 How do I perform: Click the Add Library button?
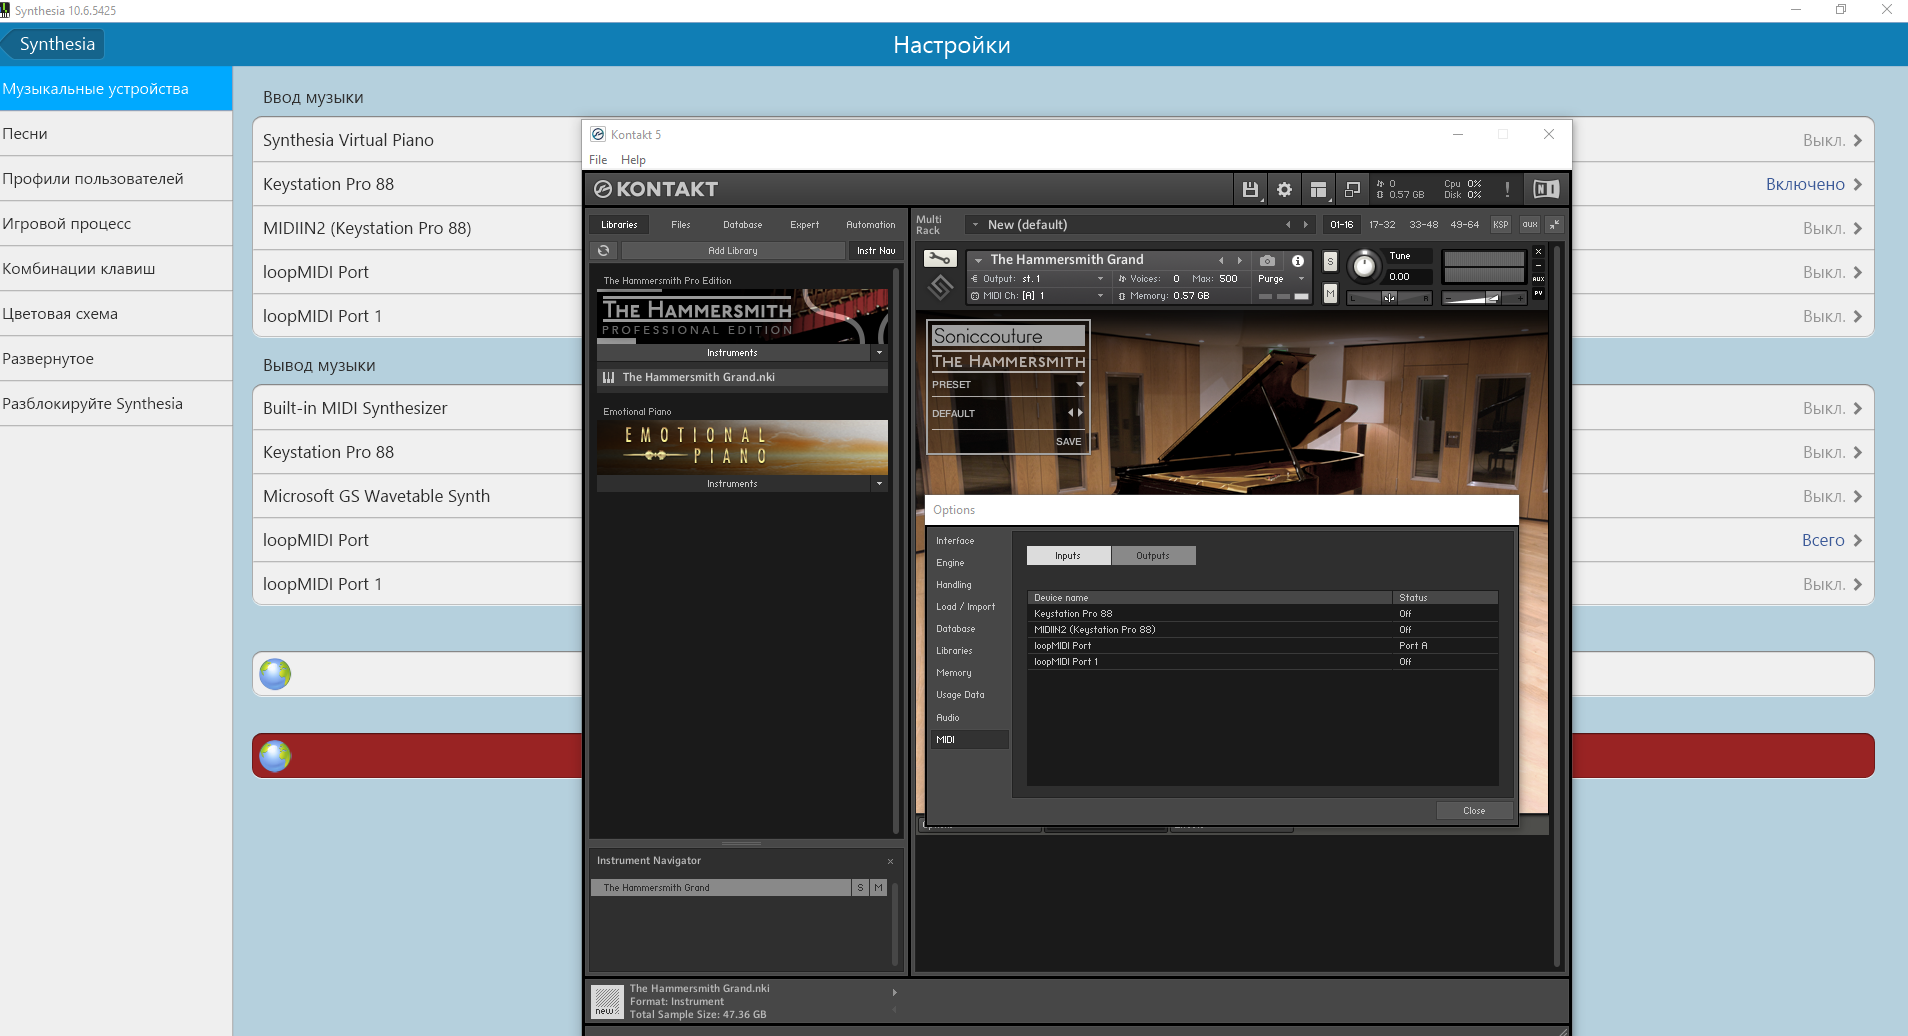point(733,251)
